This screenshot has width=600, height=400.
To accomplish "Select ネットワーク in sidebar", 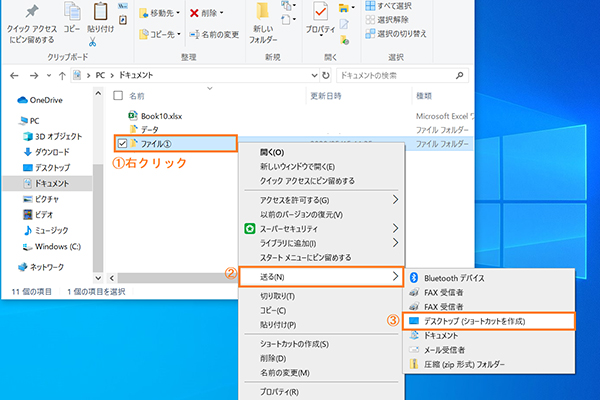I will click(41, 267).
